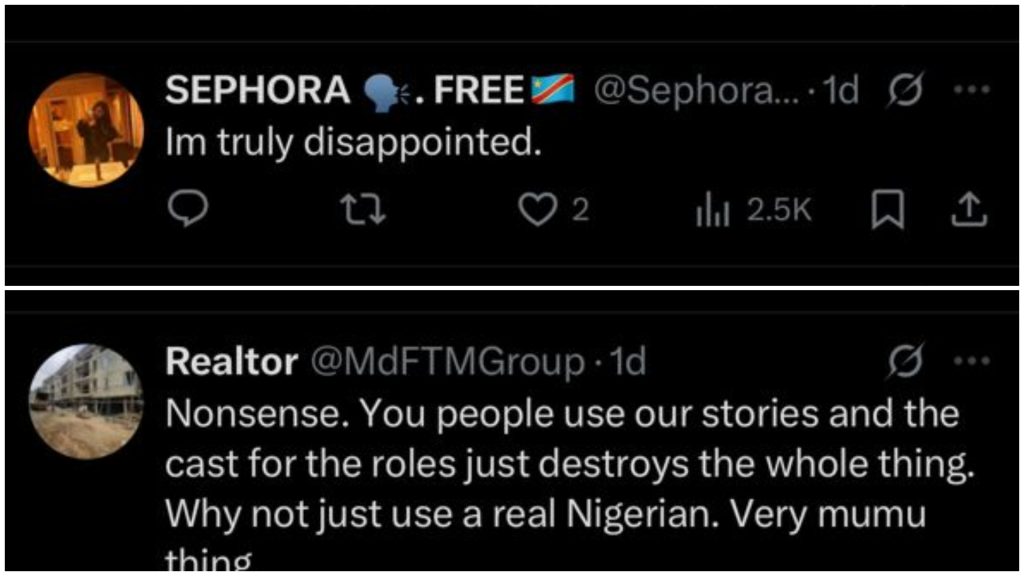Like the "Im truly disappointed" tweet
Viewport: 1024px width, 576px height.
pyautogui.click(x=537, y=211)
